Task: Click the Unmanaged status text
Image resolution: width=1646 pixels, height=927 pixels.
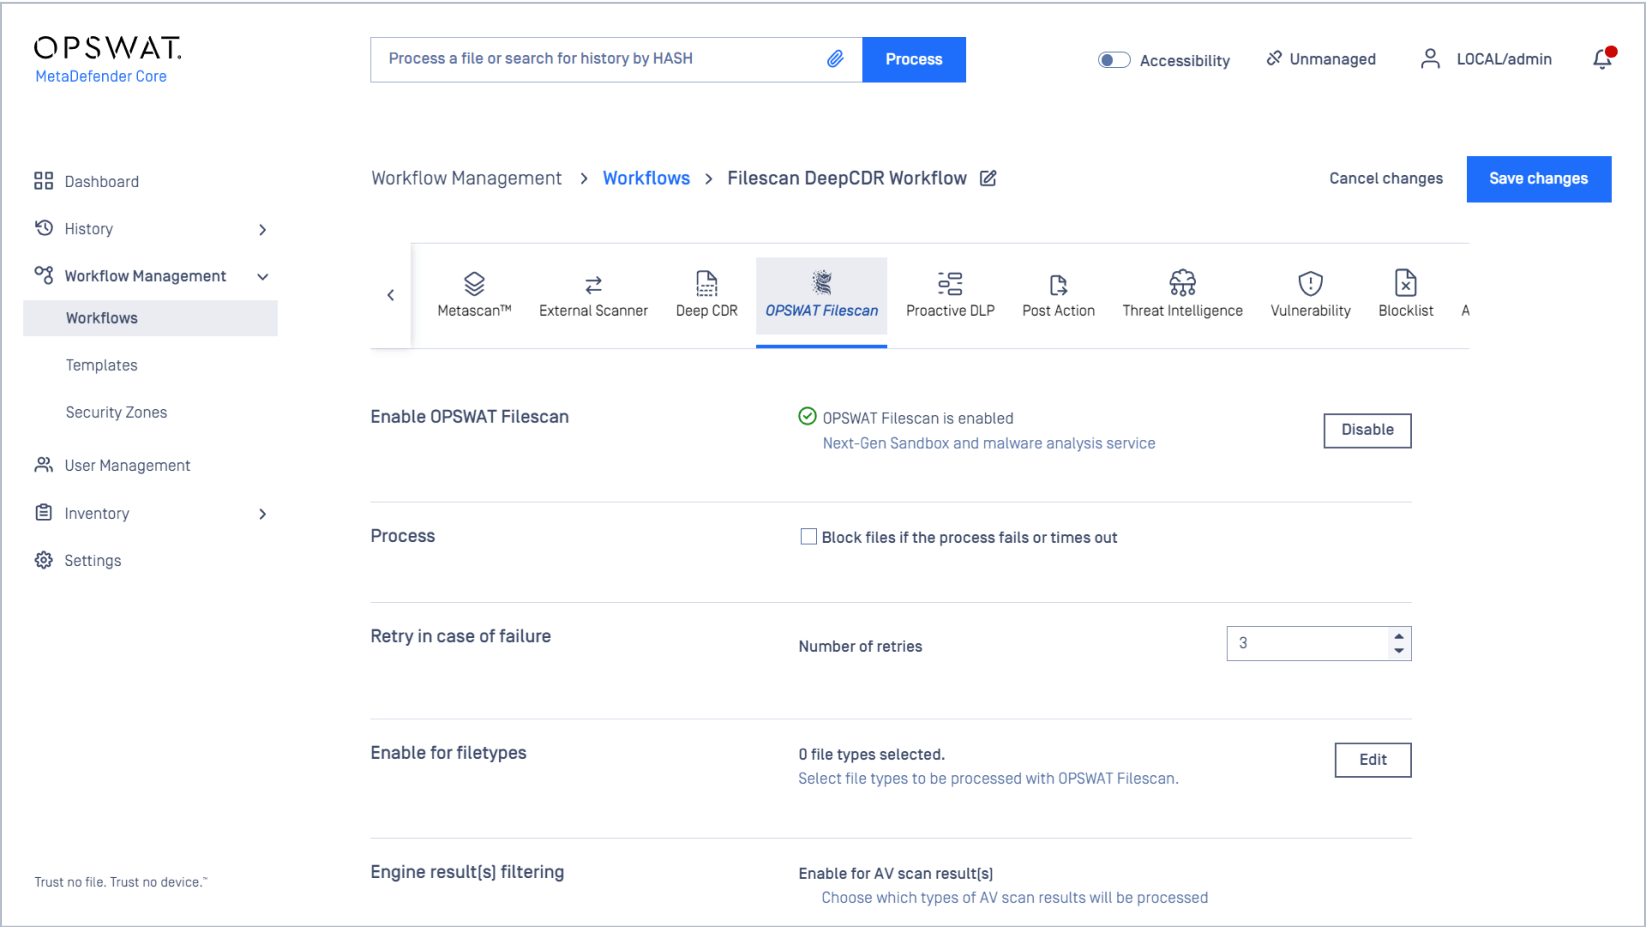Action: 1332,59
